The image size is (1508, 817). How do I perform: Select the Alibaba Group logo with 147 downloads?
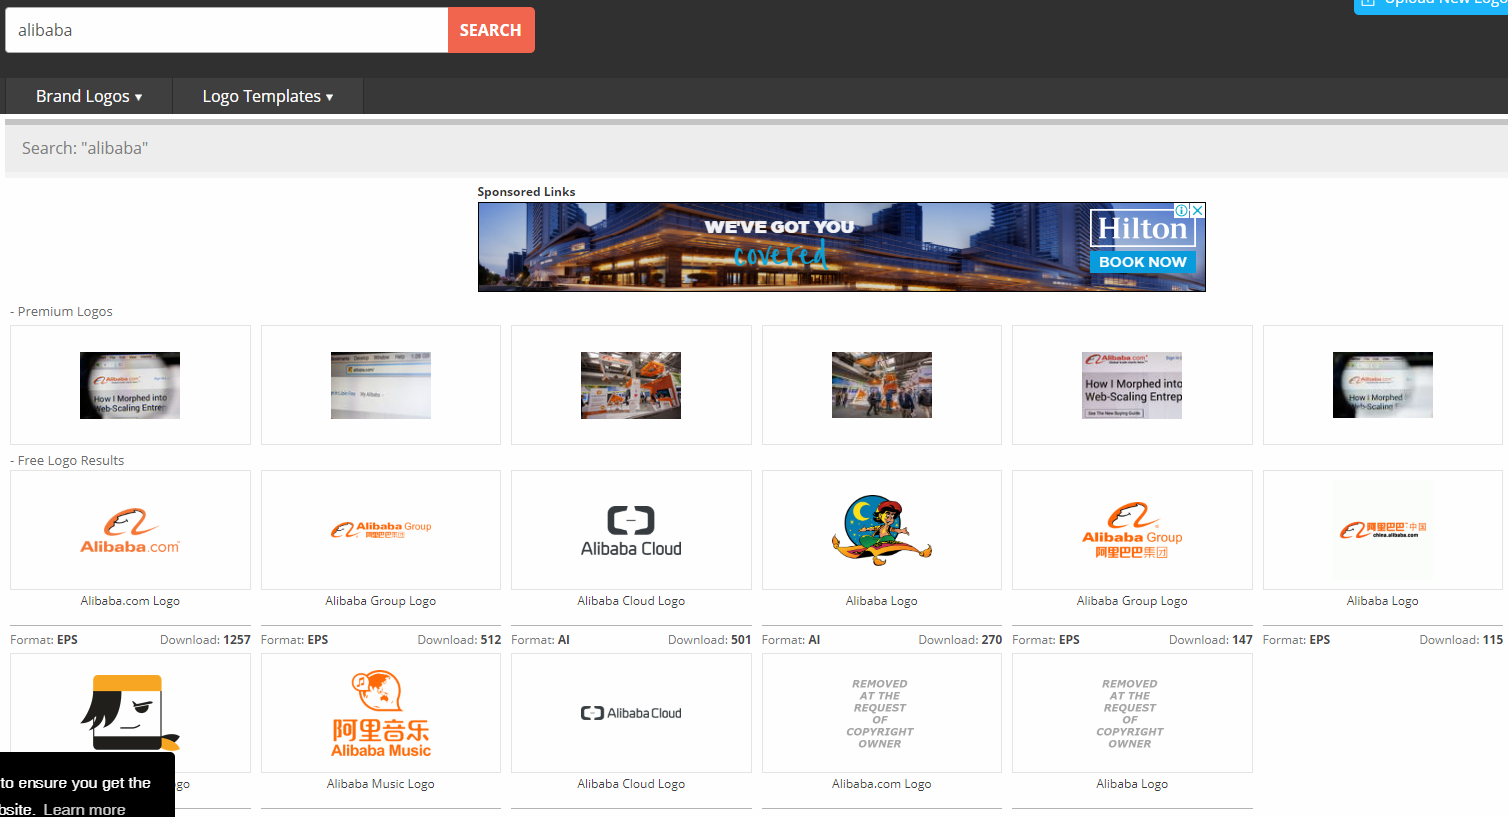point(1132,530)
